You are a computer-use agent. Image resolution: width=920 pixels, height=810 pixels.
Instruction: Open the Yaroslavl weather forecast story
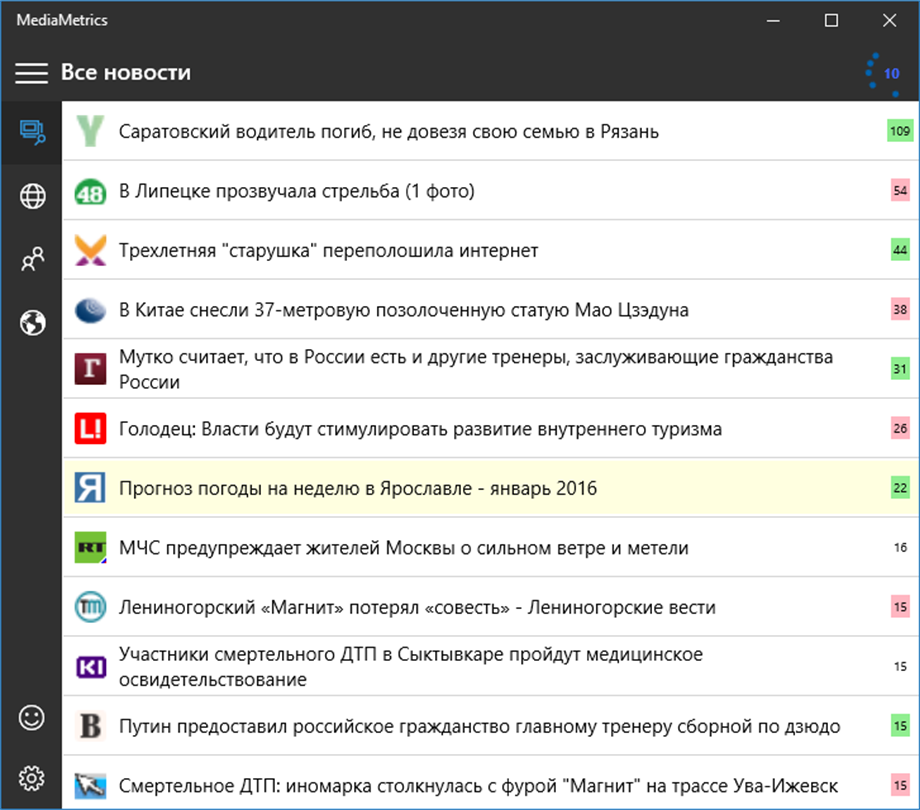coord(357,489)
